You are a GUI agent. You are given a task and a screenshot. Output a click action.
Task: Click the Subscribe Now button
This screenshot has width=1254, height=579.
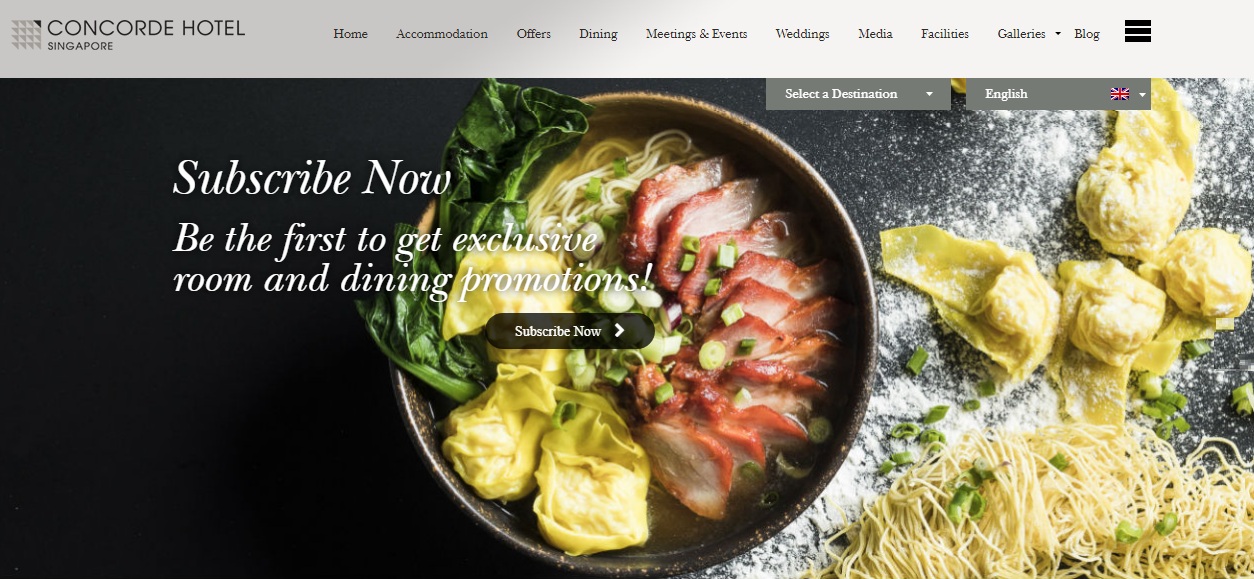(x=570, y=331)
